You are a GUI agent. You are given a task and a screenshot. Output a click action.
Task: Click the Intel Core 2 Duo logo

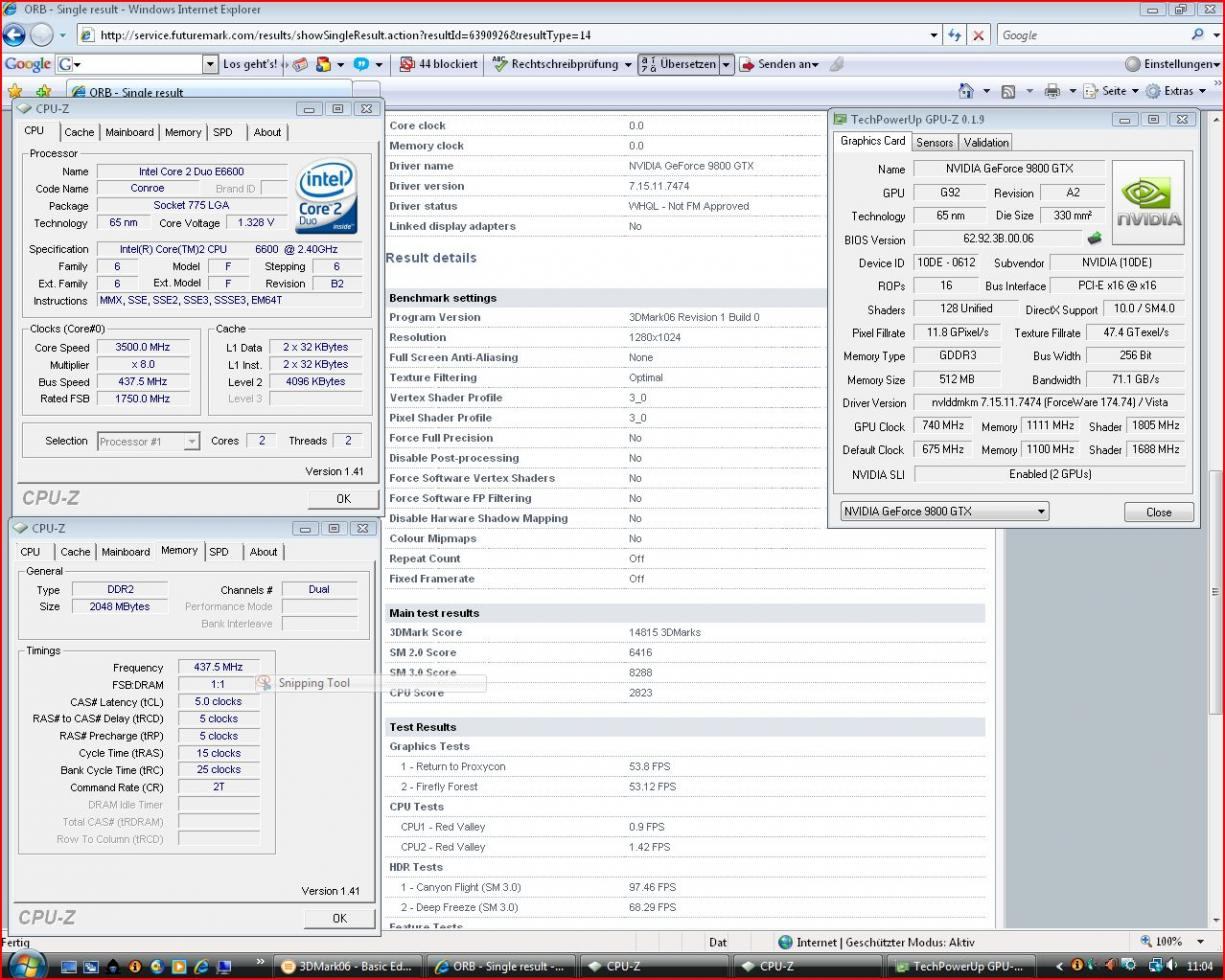325,196
